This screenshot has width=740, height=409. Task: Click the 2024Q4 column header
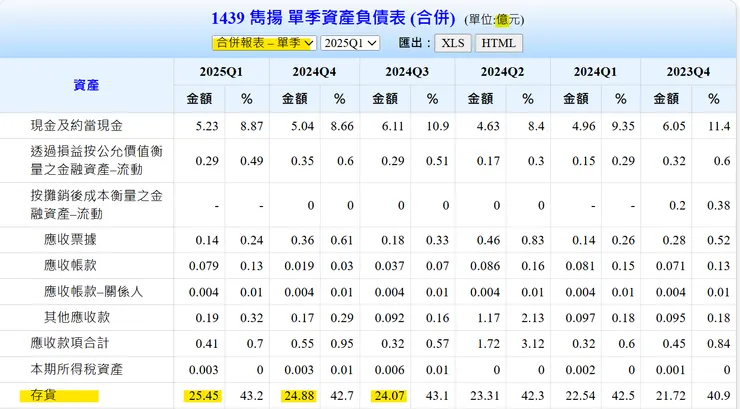coord(314,72)
